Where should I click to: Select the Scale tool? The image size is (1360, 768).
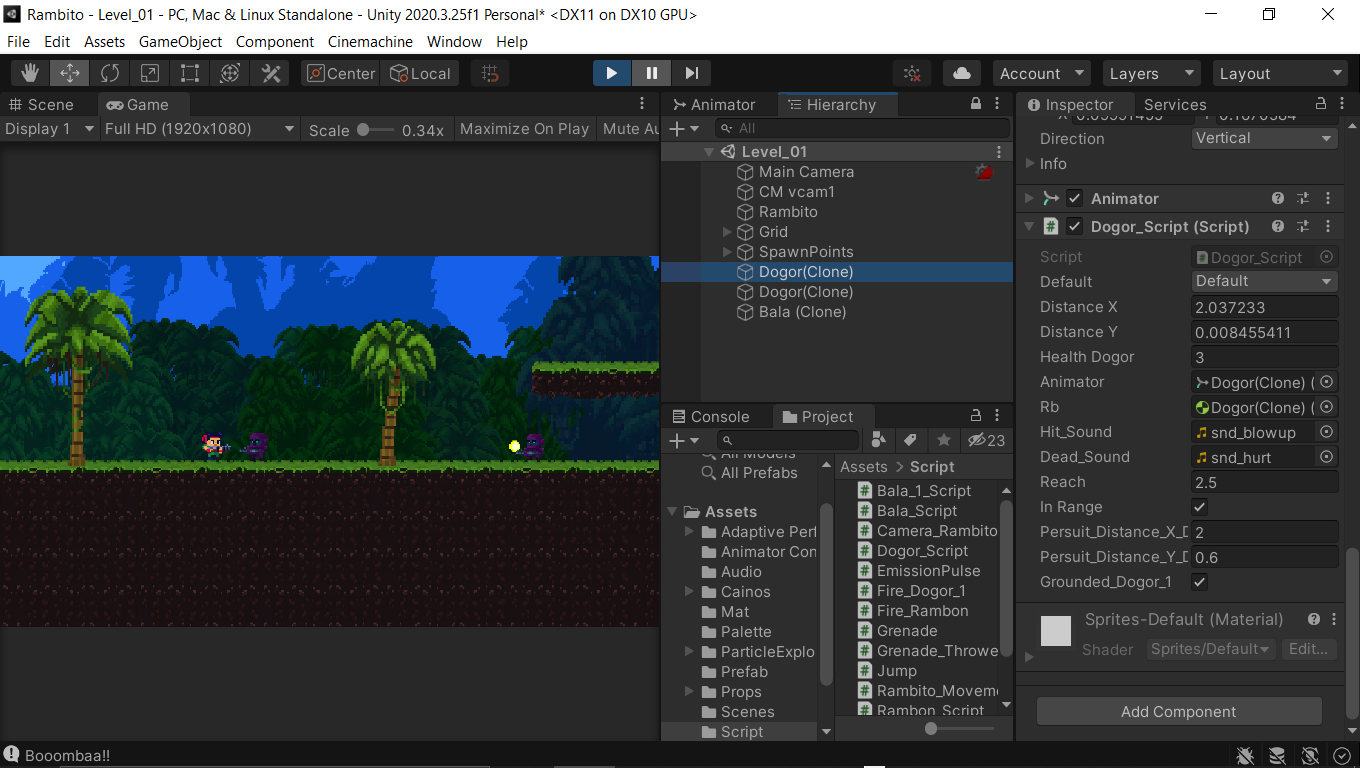150,73
